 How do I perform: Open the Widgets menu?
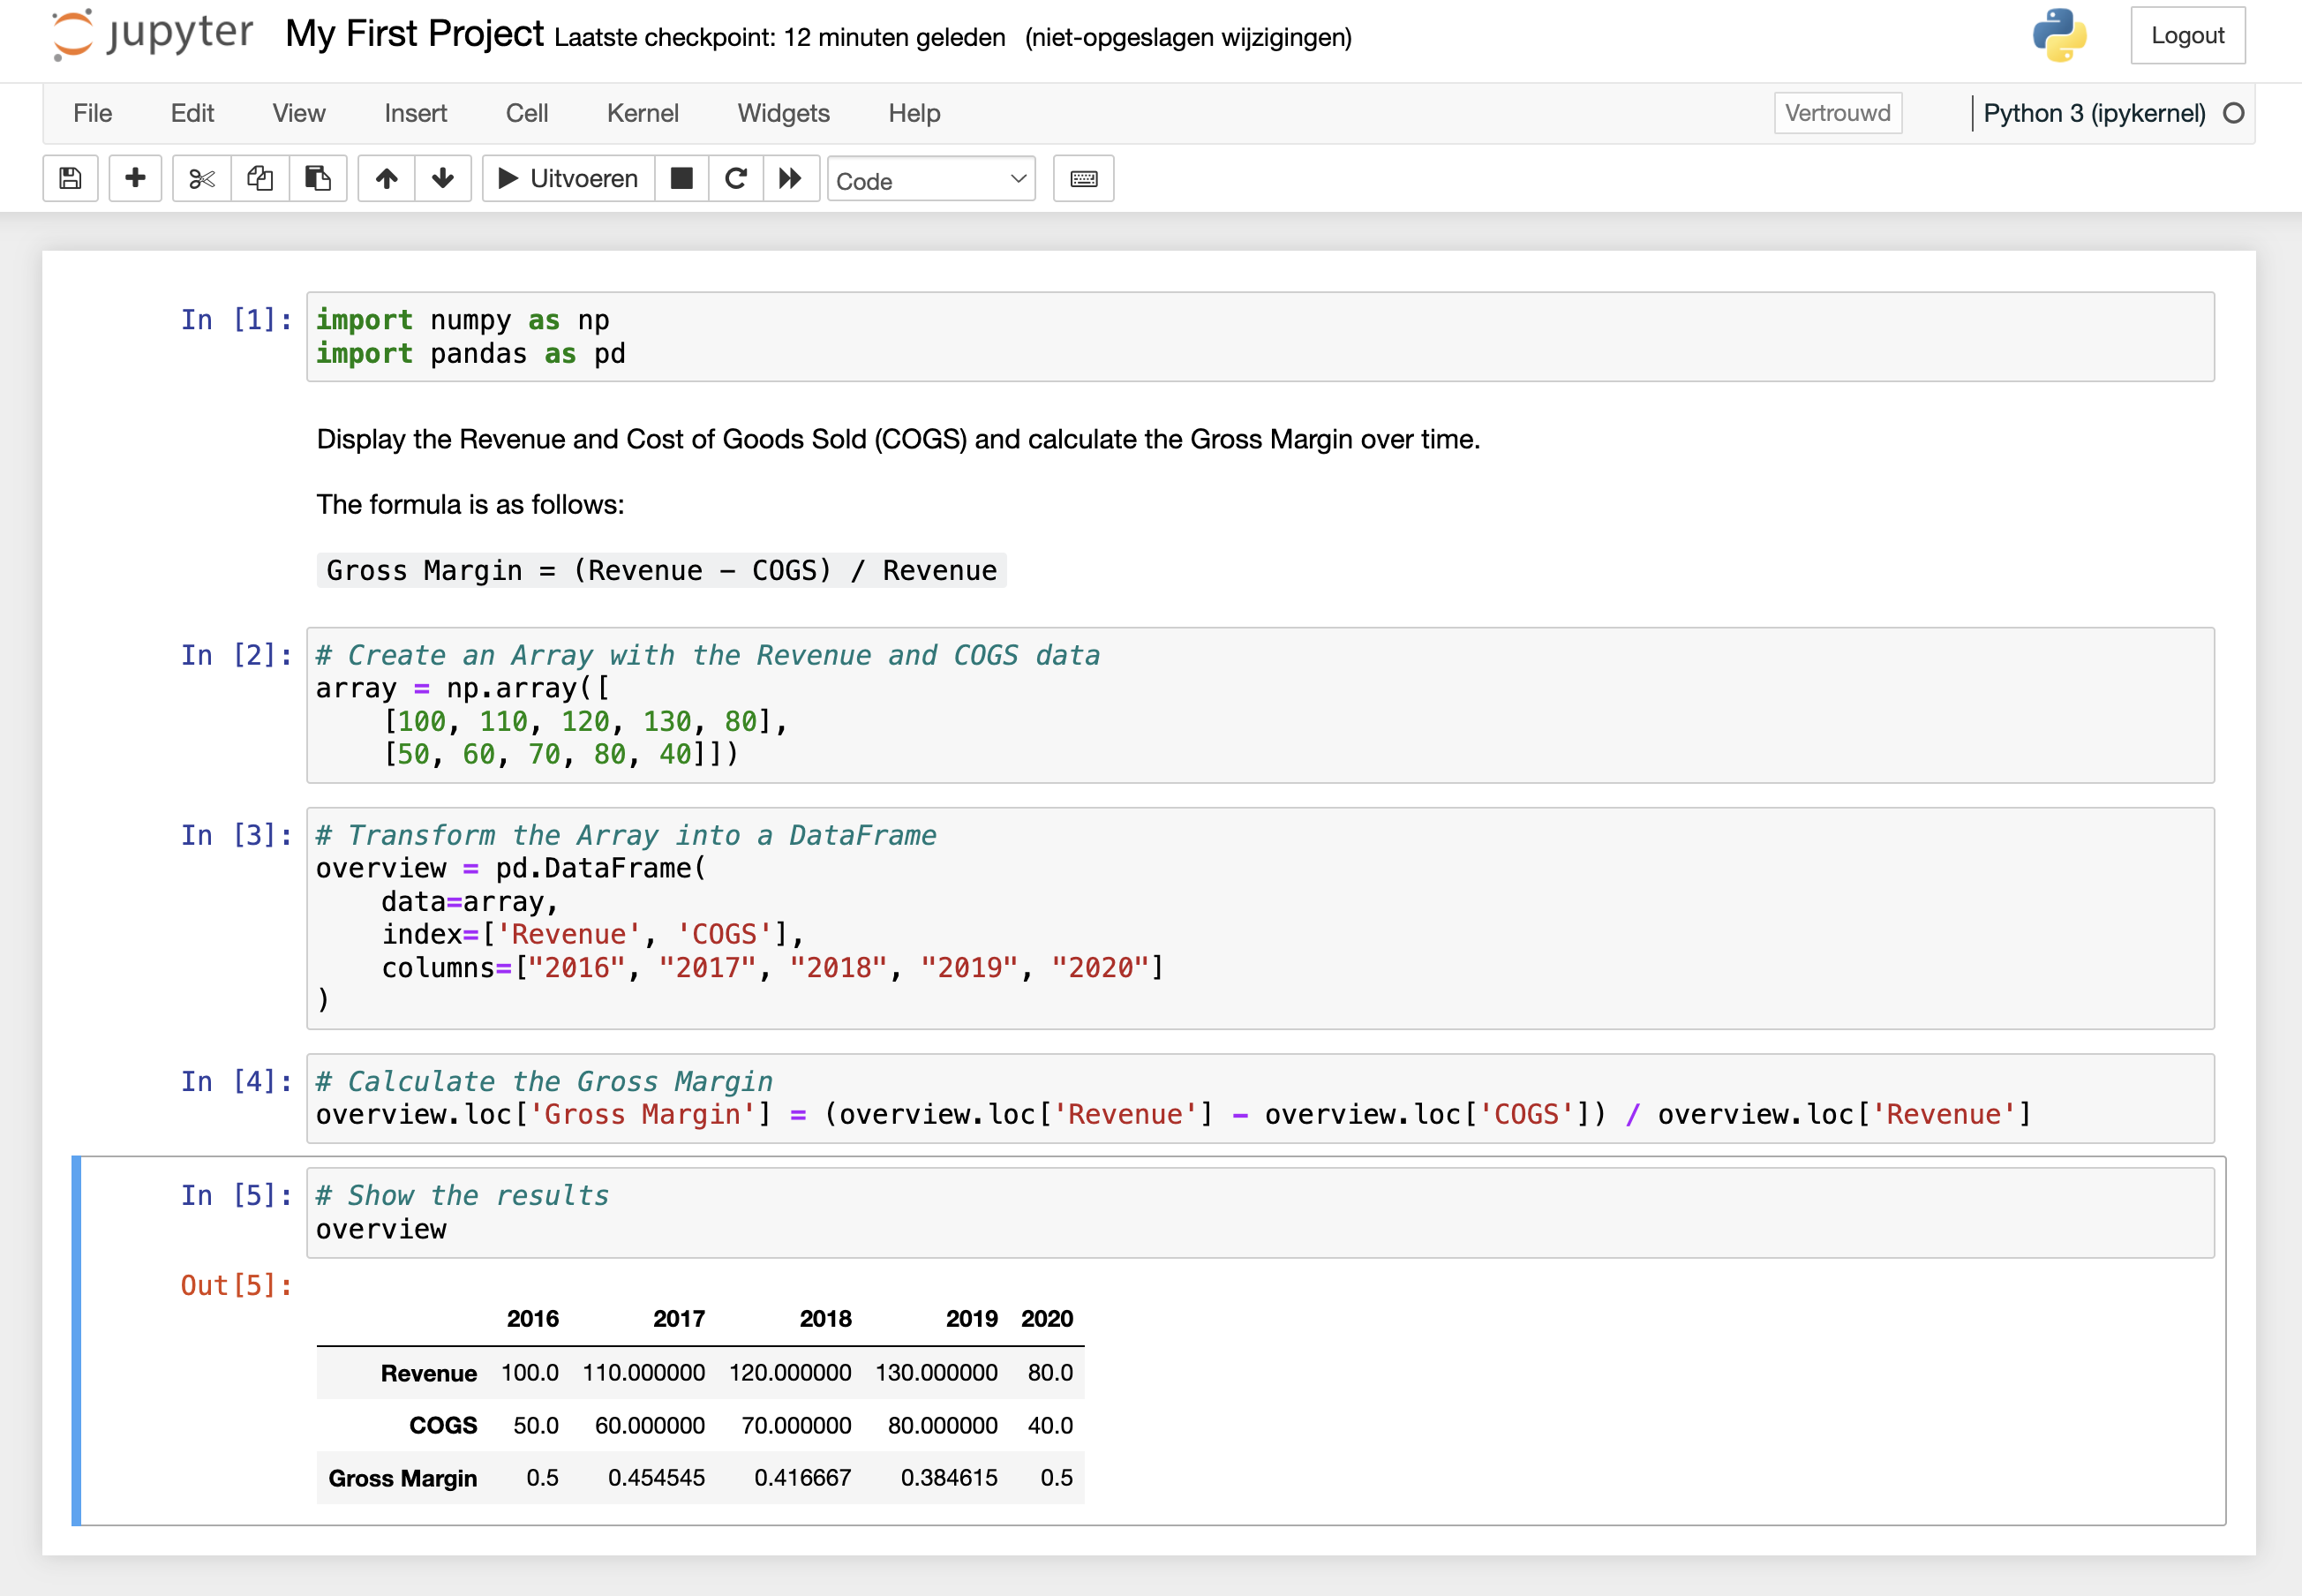(783, 113)
